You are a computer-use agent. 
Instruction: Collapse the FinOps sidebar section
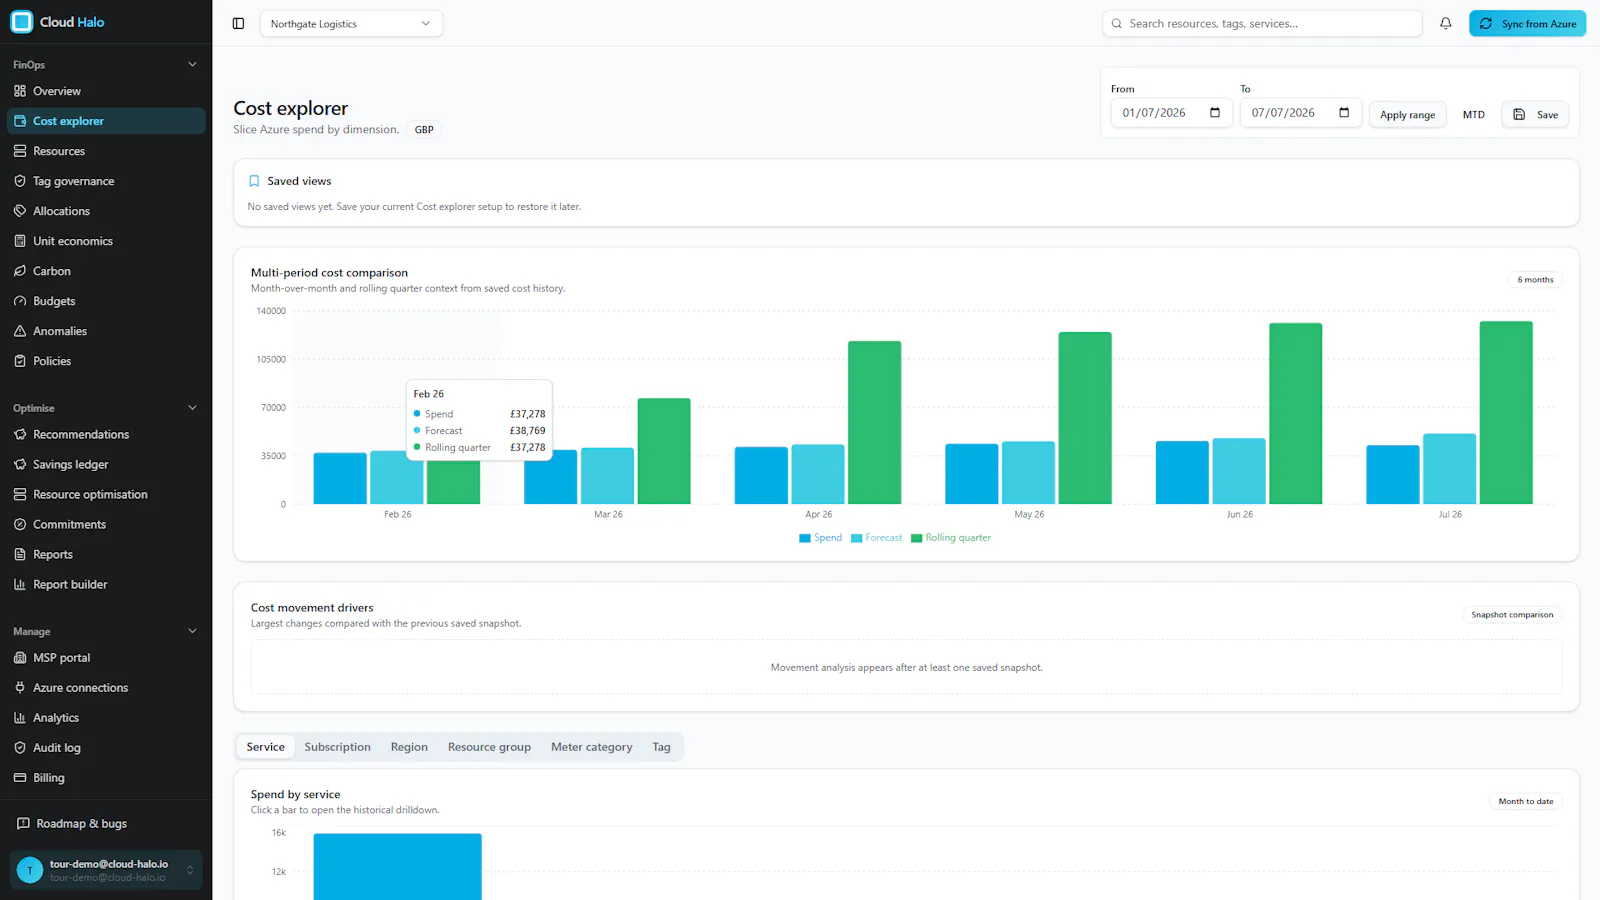pyautogui.click(x=192, y=65)
